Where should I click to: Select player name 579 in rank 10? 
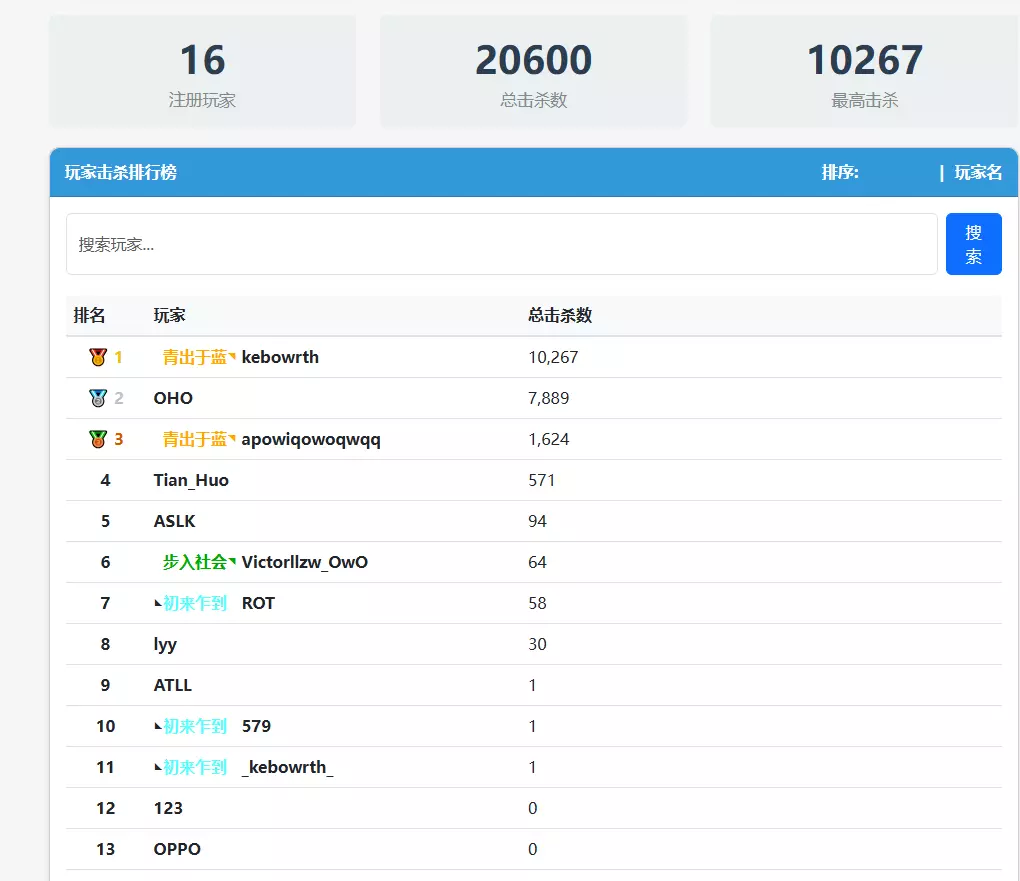(x=256, y=726)
